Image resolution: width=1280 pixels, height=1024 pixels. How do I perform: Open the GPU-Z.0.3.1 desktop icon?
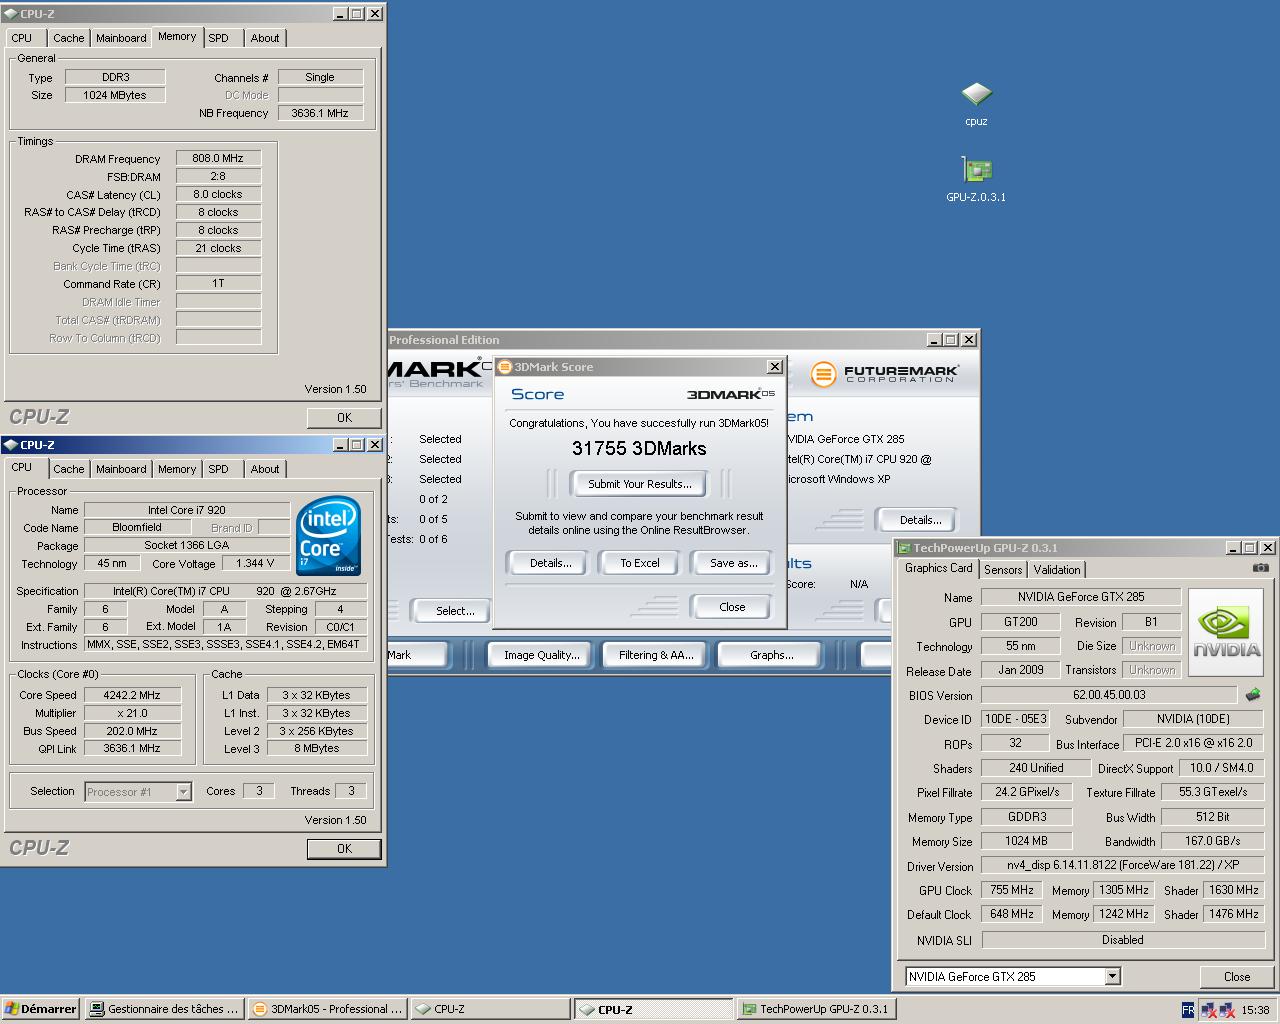[x=976, y=170]
